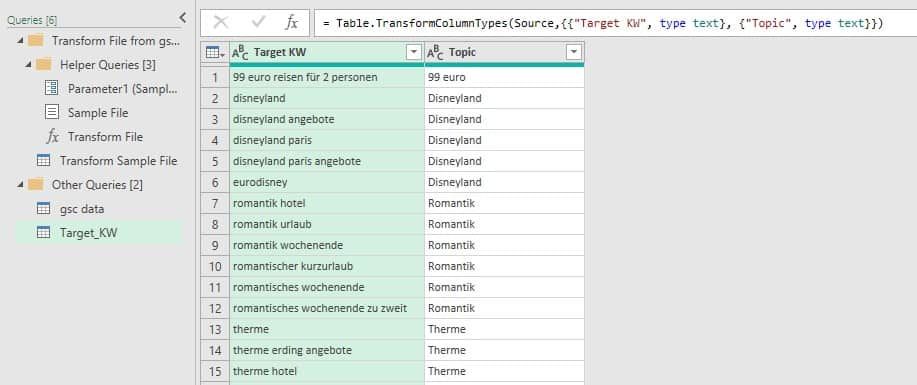917x385 pixels.
Task: Select the Other Queries folder icon
Action: click(36, 184)
